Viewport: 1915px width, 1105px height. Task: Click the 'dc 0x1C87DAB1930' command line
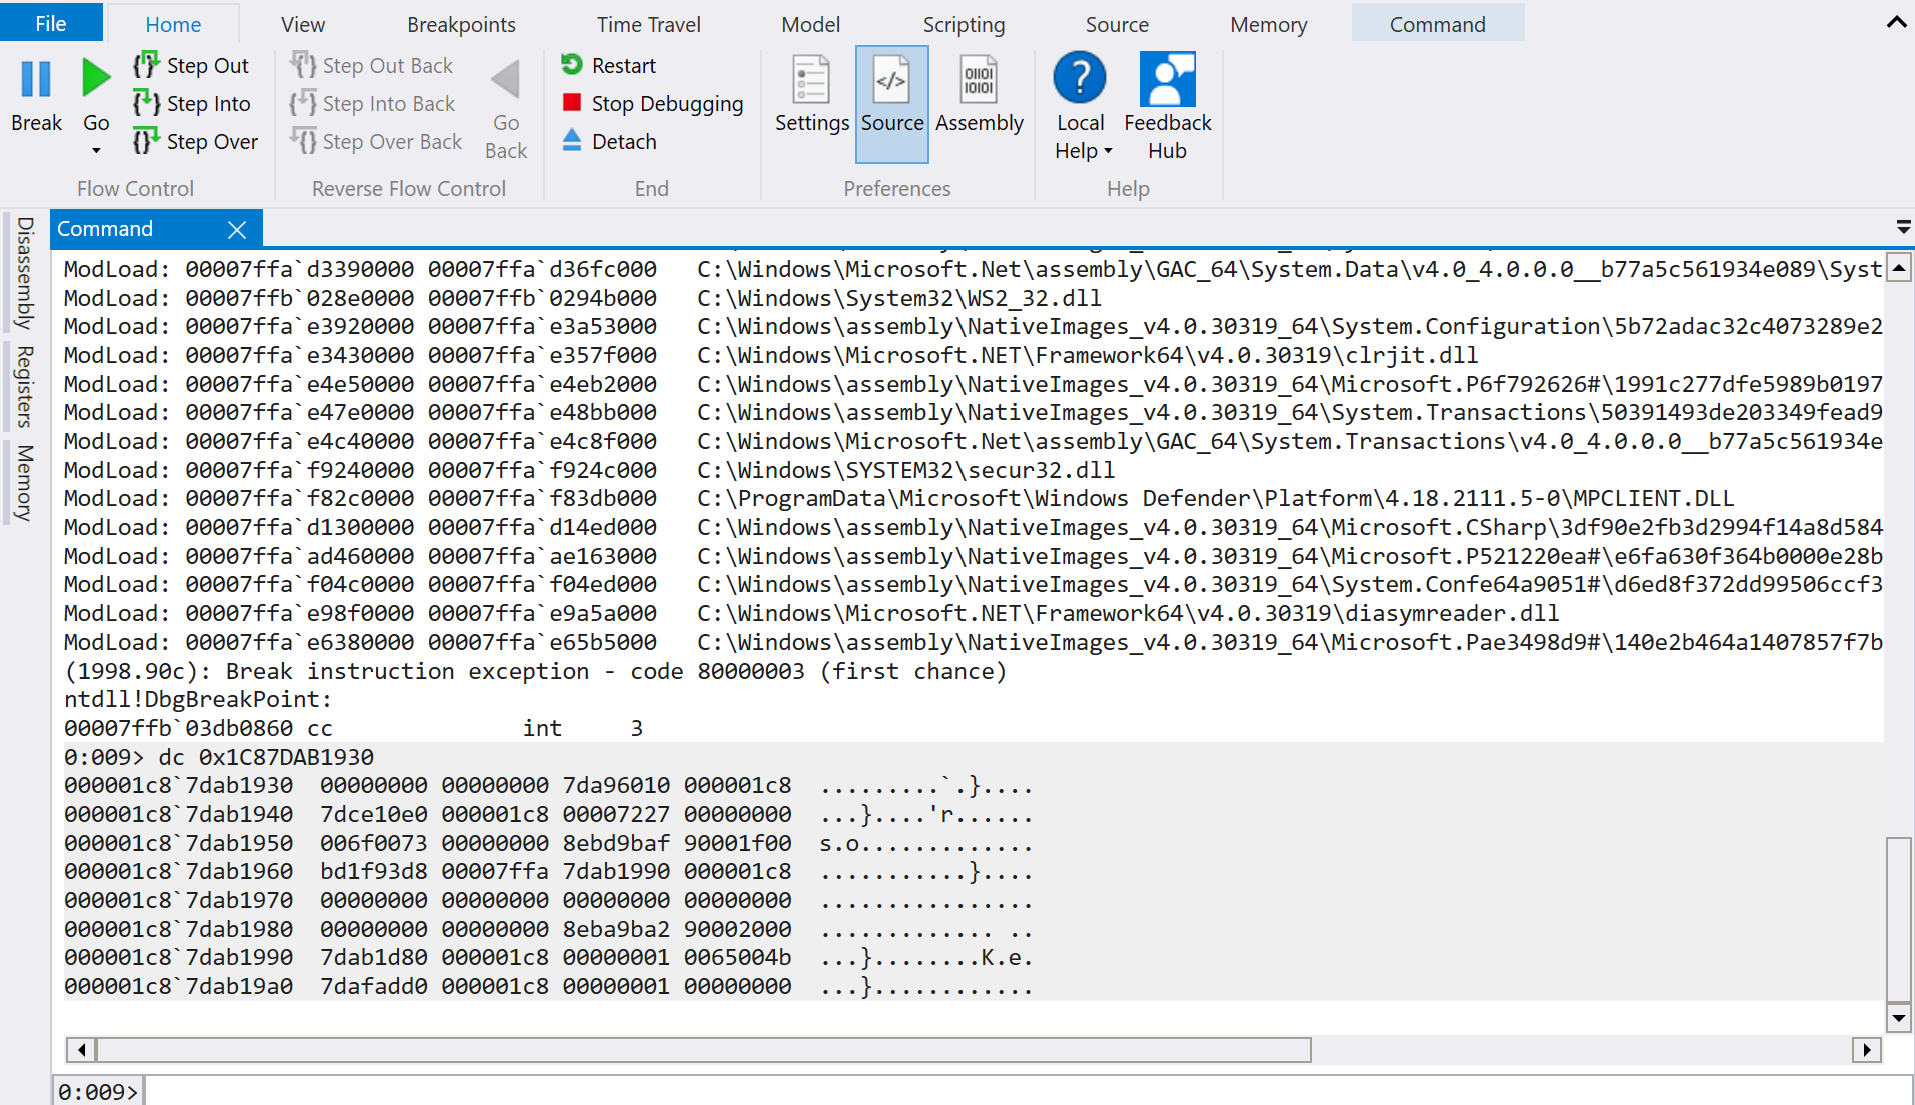[219, 757]
